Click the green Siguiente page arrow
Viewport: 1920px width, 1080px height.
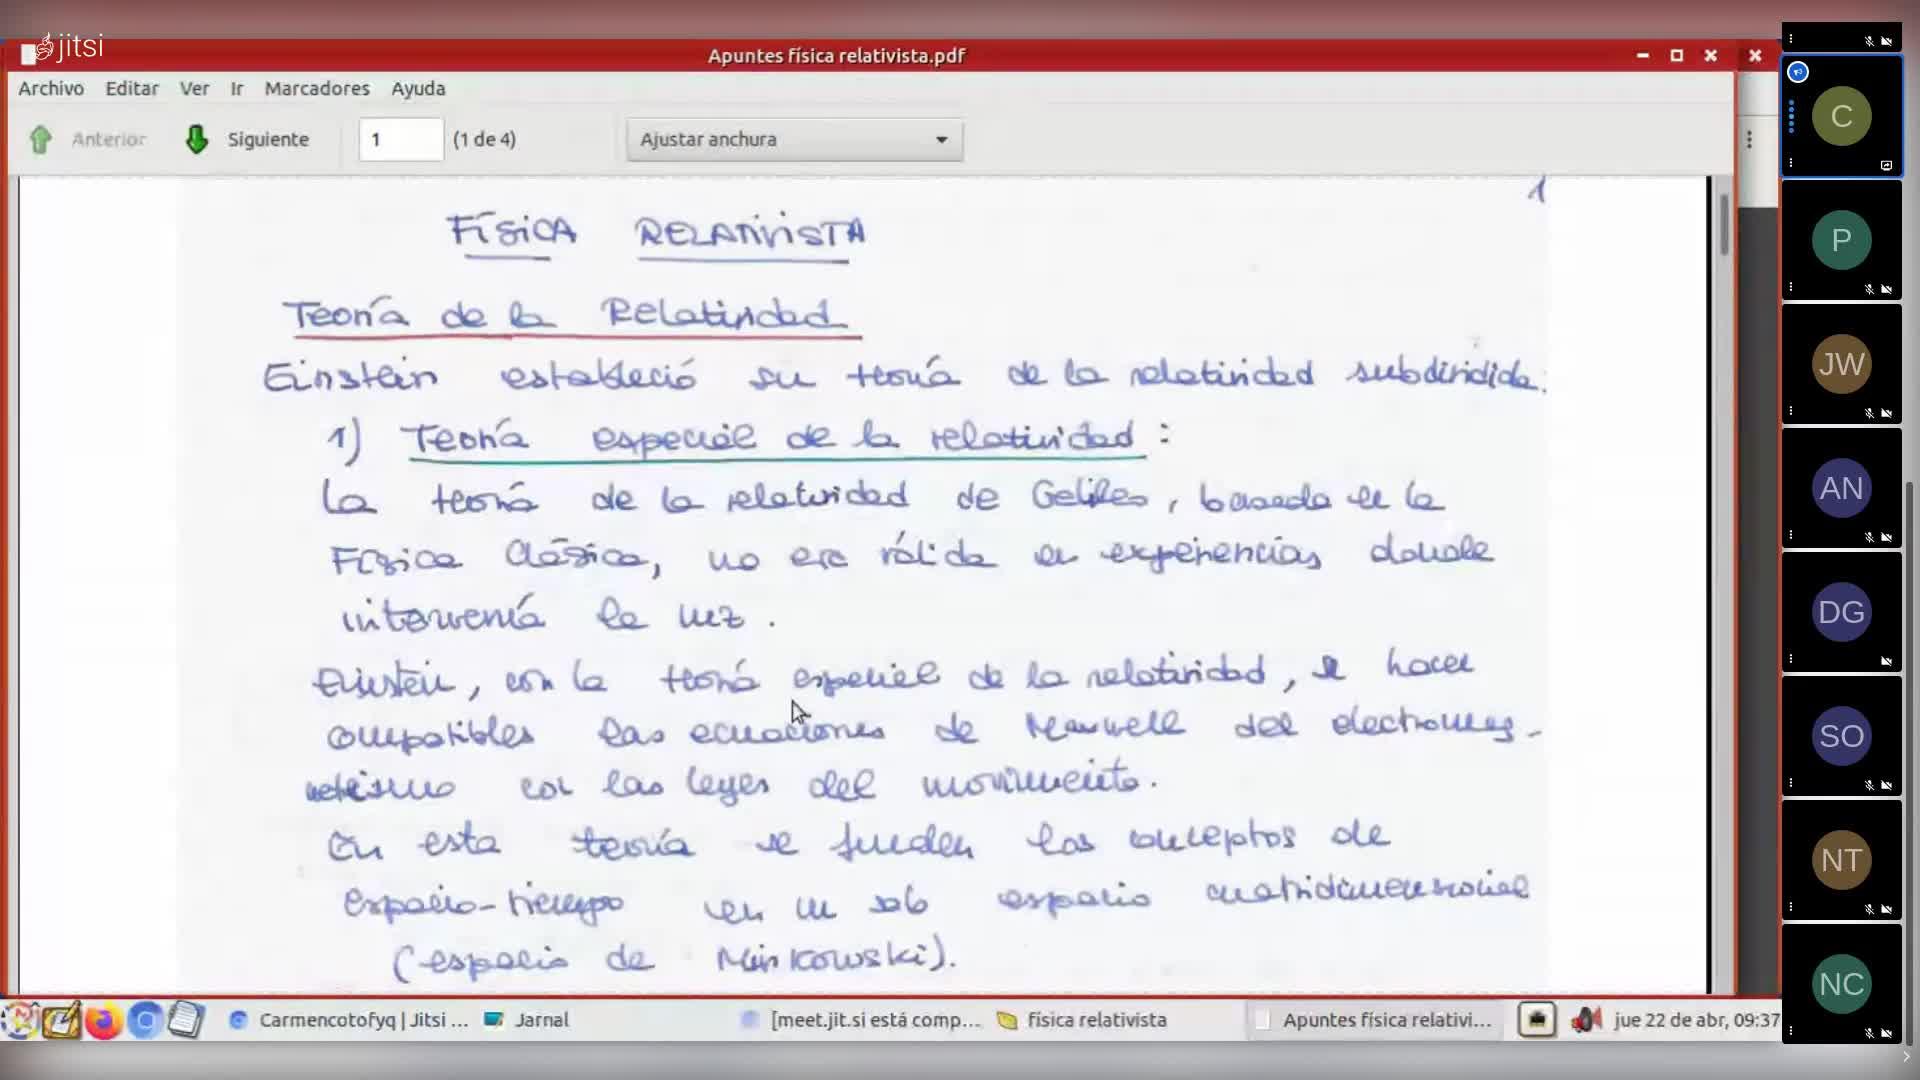click(x=197, y=139)
